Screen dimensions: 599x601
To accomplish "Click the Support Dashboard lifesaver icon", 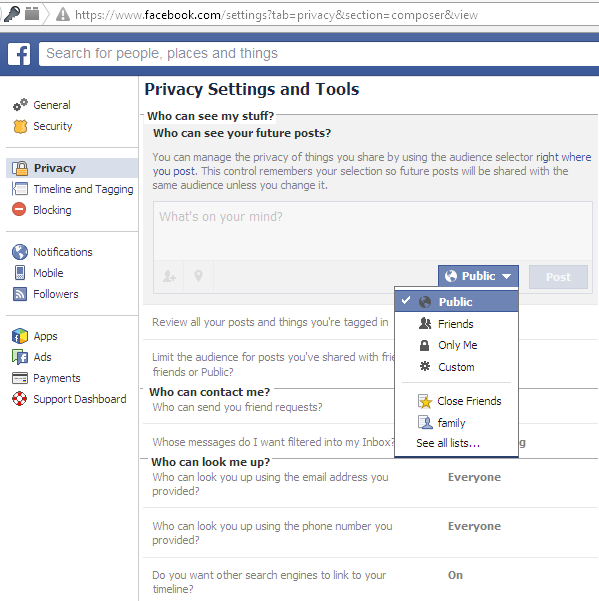I will 20,399.
